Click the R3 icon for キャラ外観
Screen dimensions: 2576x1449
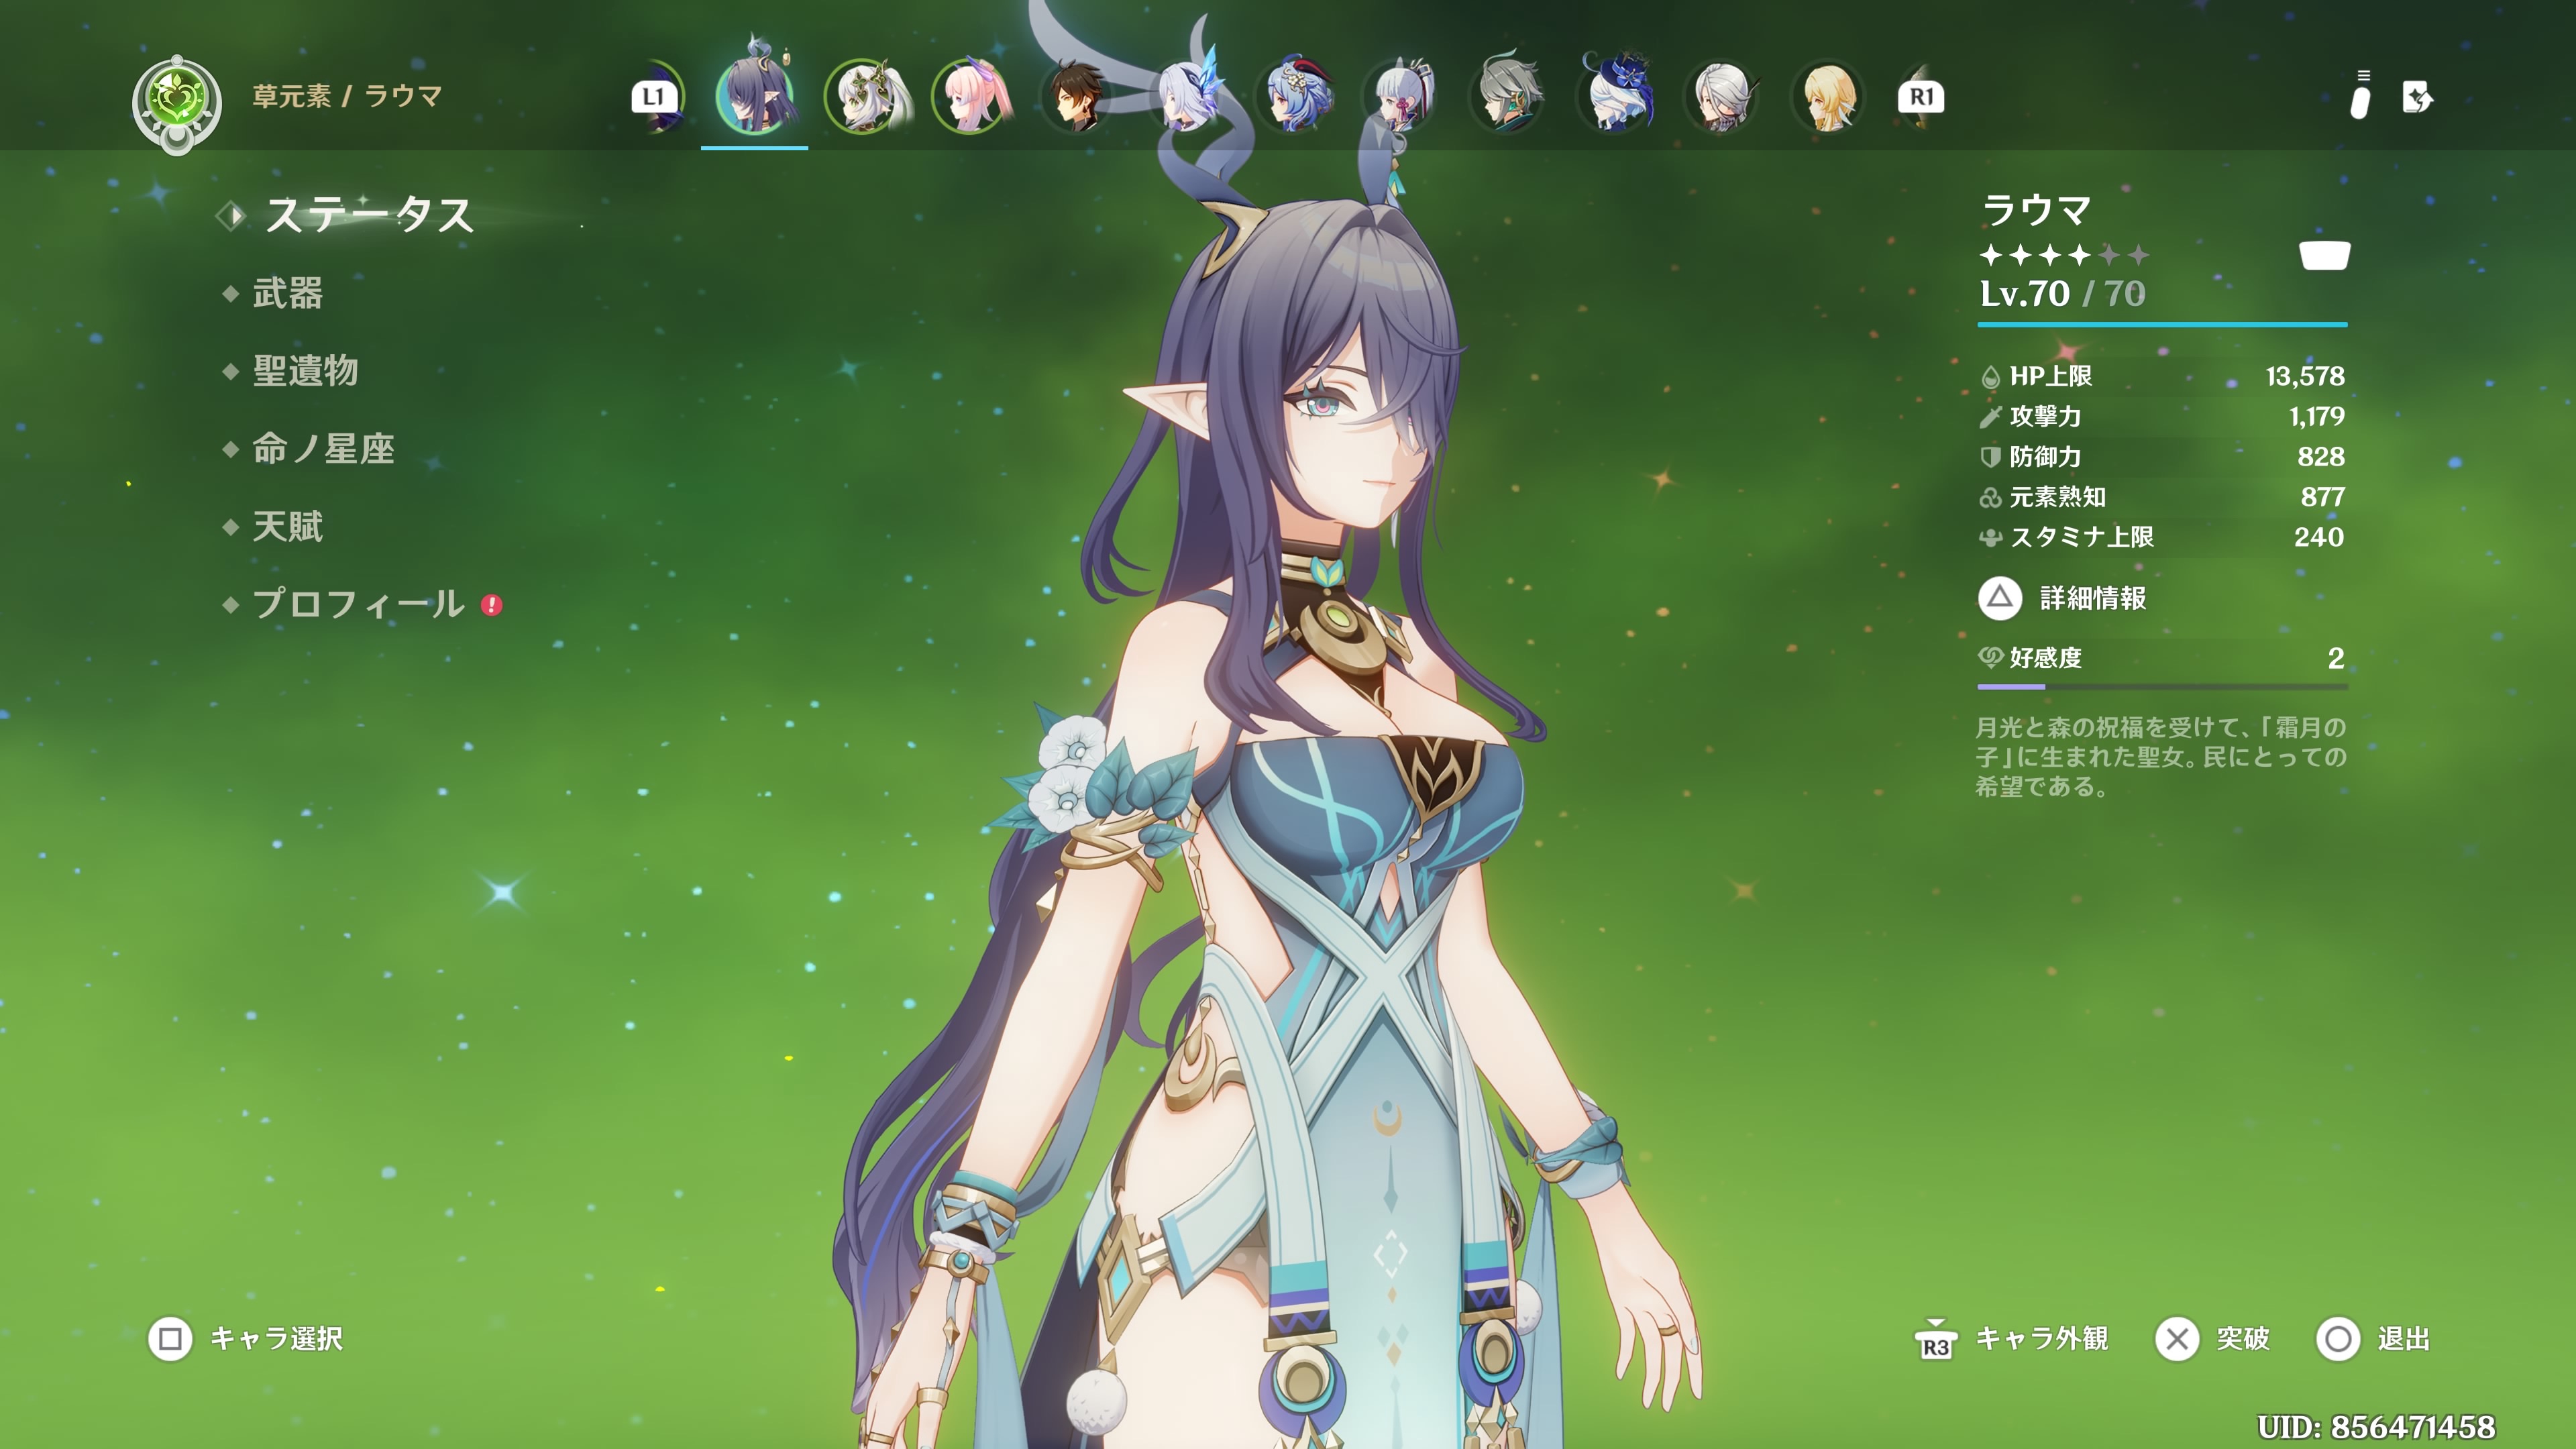[x=1935, y=1340]
